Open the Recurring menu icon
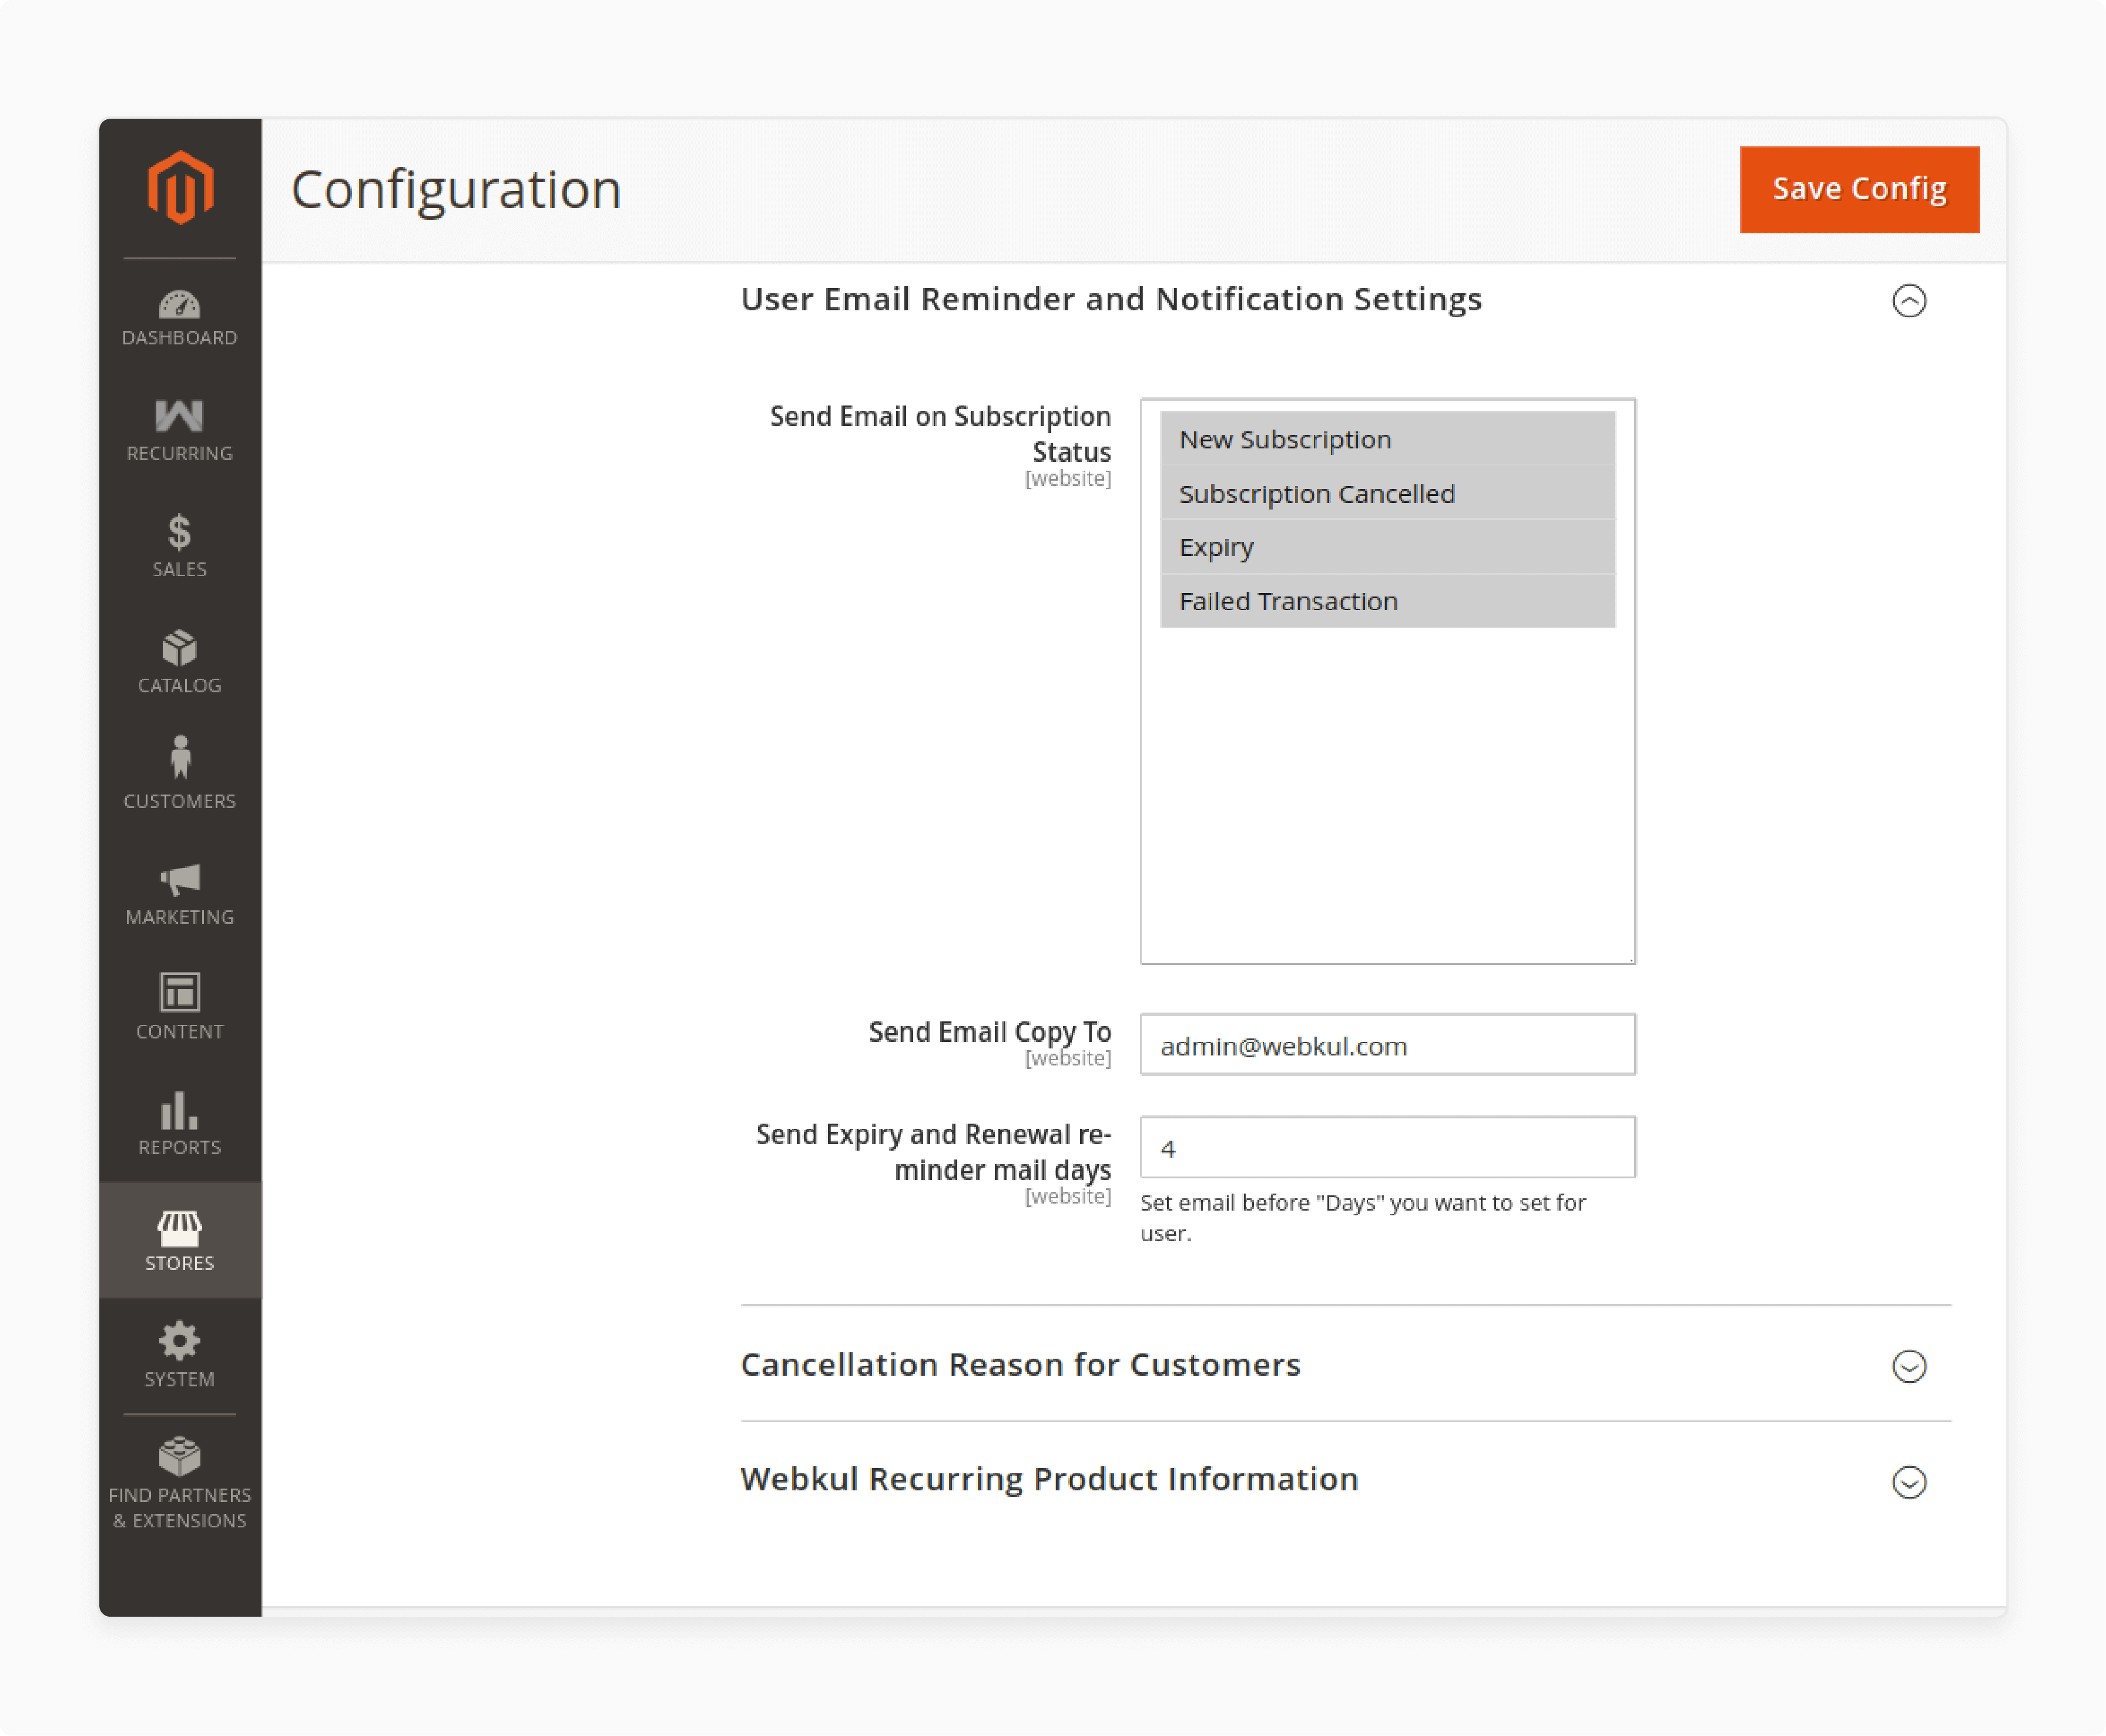The width and height of the screenshot is (2106, 1736). [180, 416]
